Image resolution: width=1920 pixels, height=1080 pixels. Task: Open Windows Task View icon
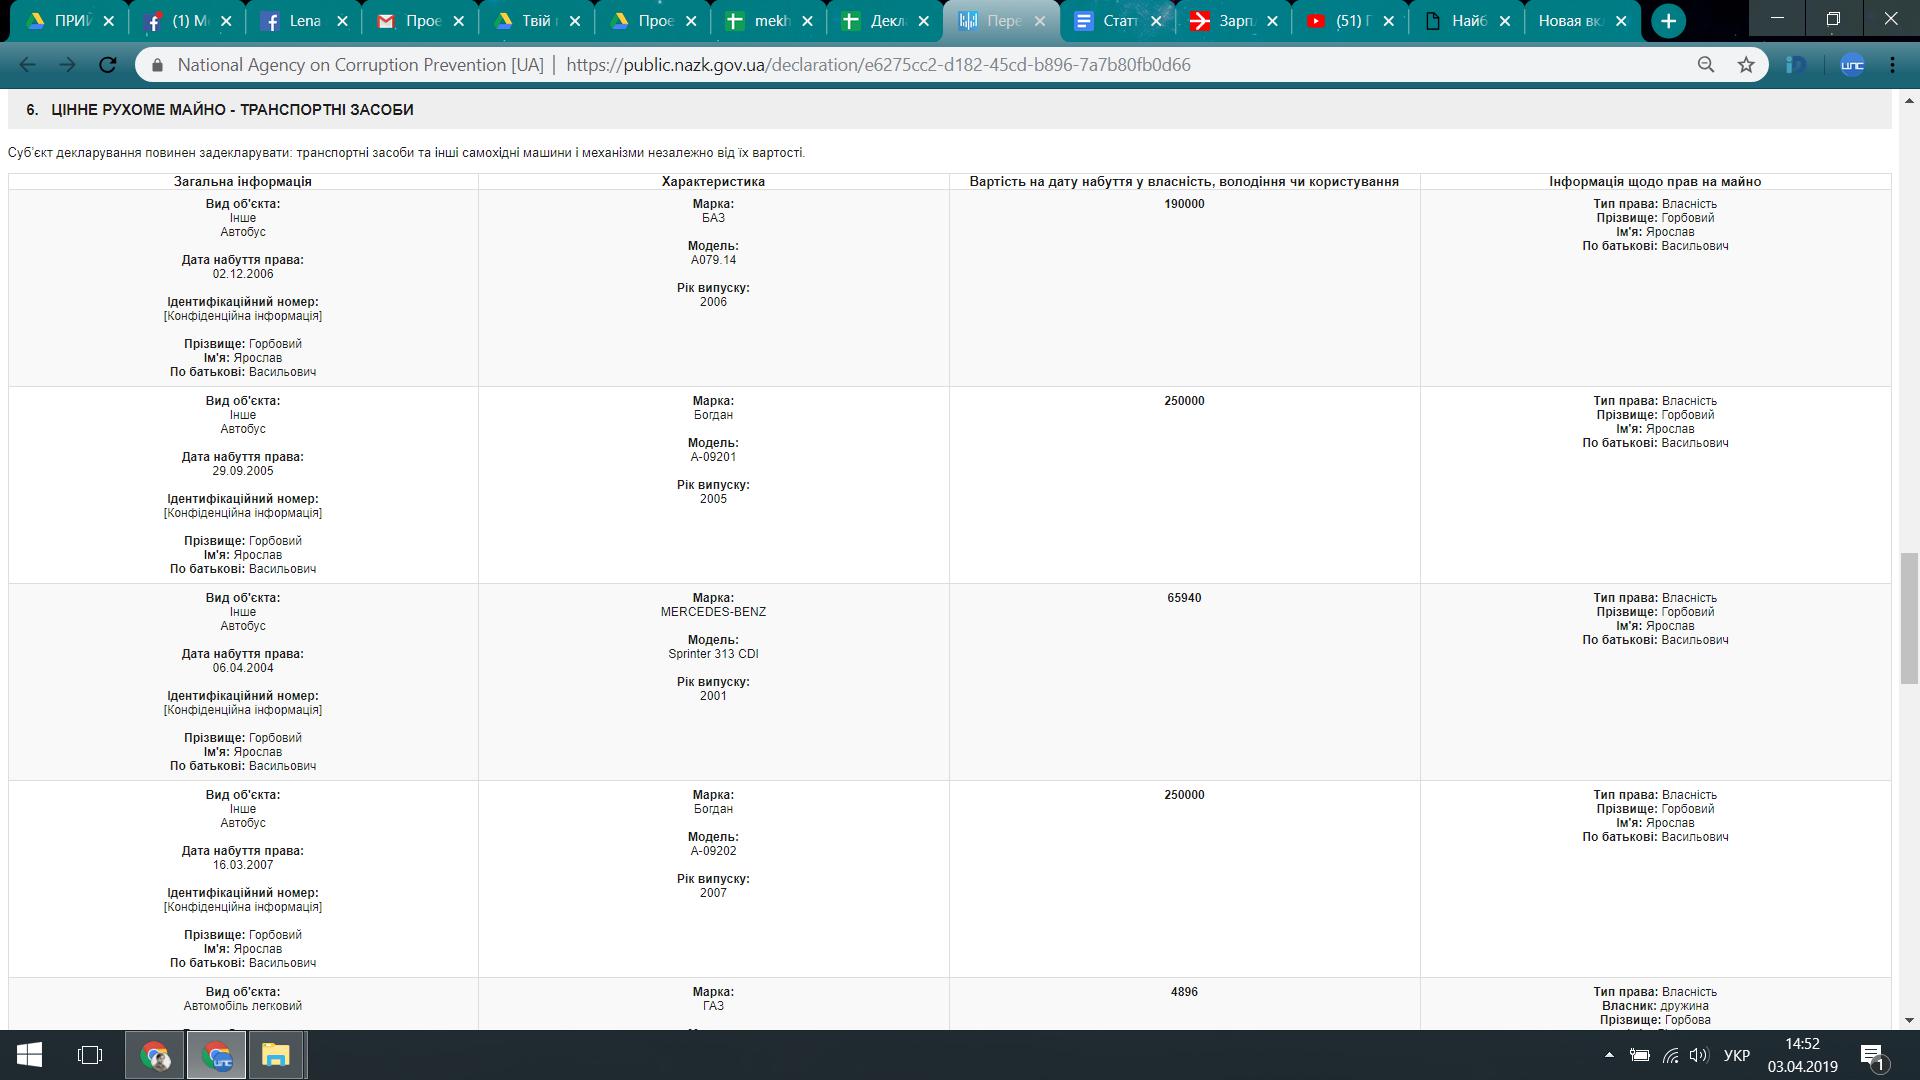[90, 1055]
